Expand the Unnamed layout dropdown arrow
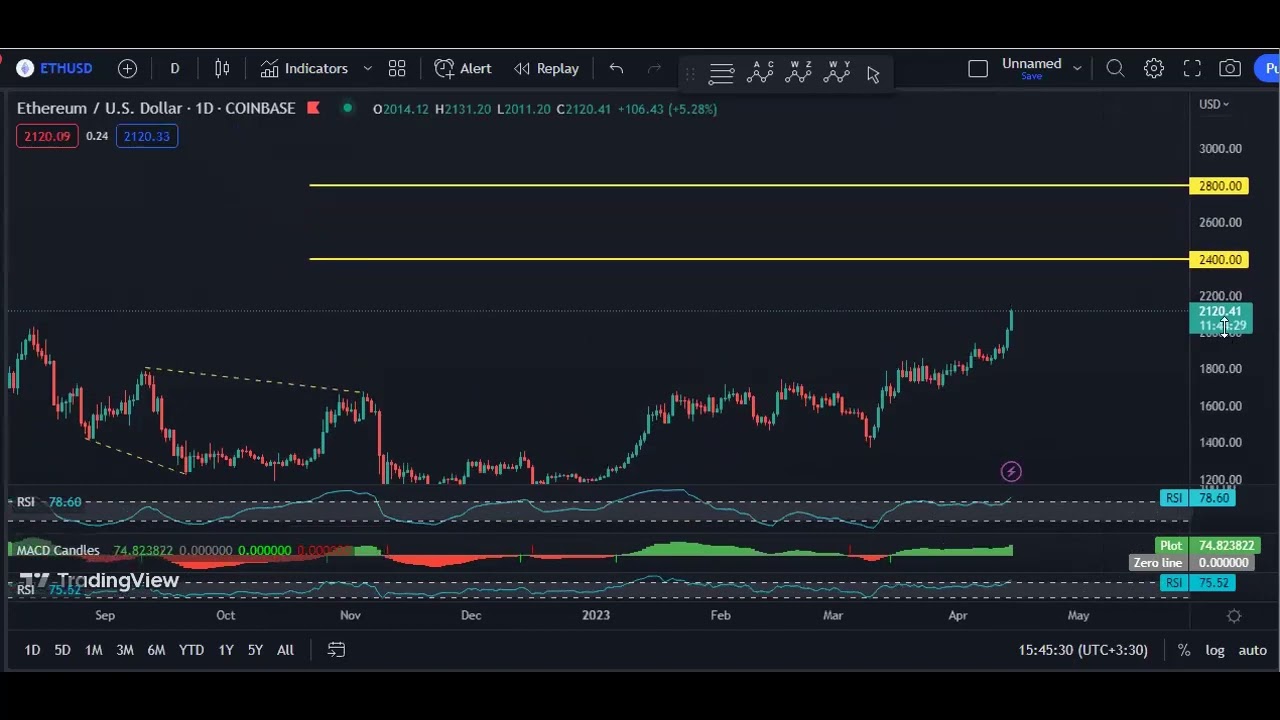Screen dimensions: 1280x720 click(1077, 68)
